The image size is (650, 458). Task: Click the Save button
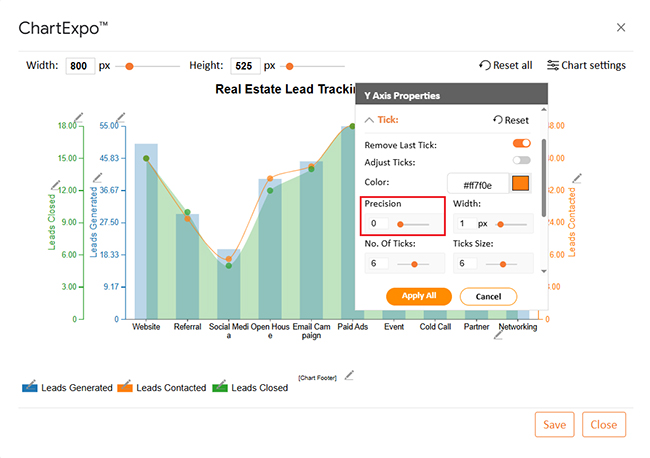coord(554,424)
